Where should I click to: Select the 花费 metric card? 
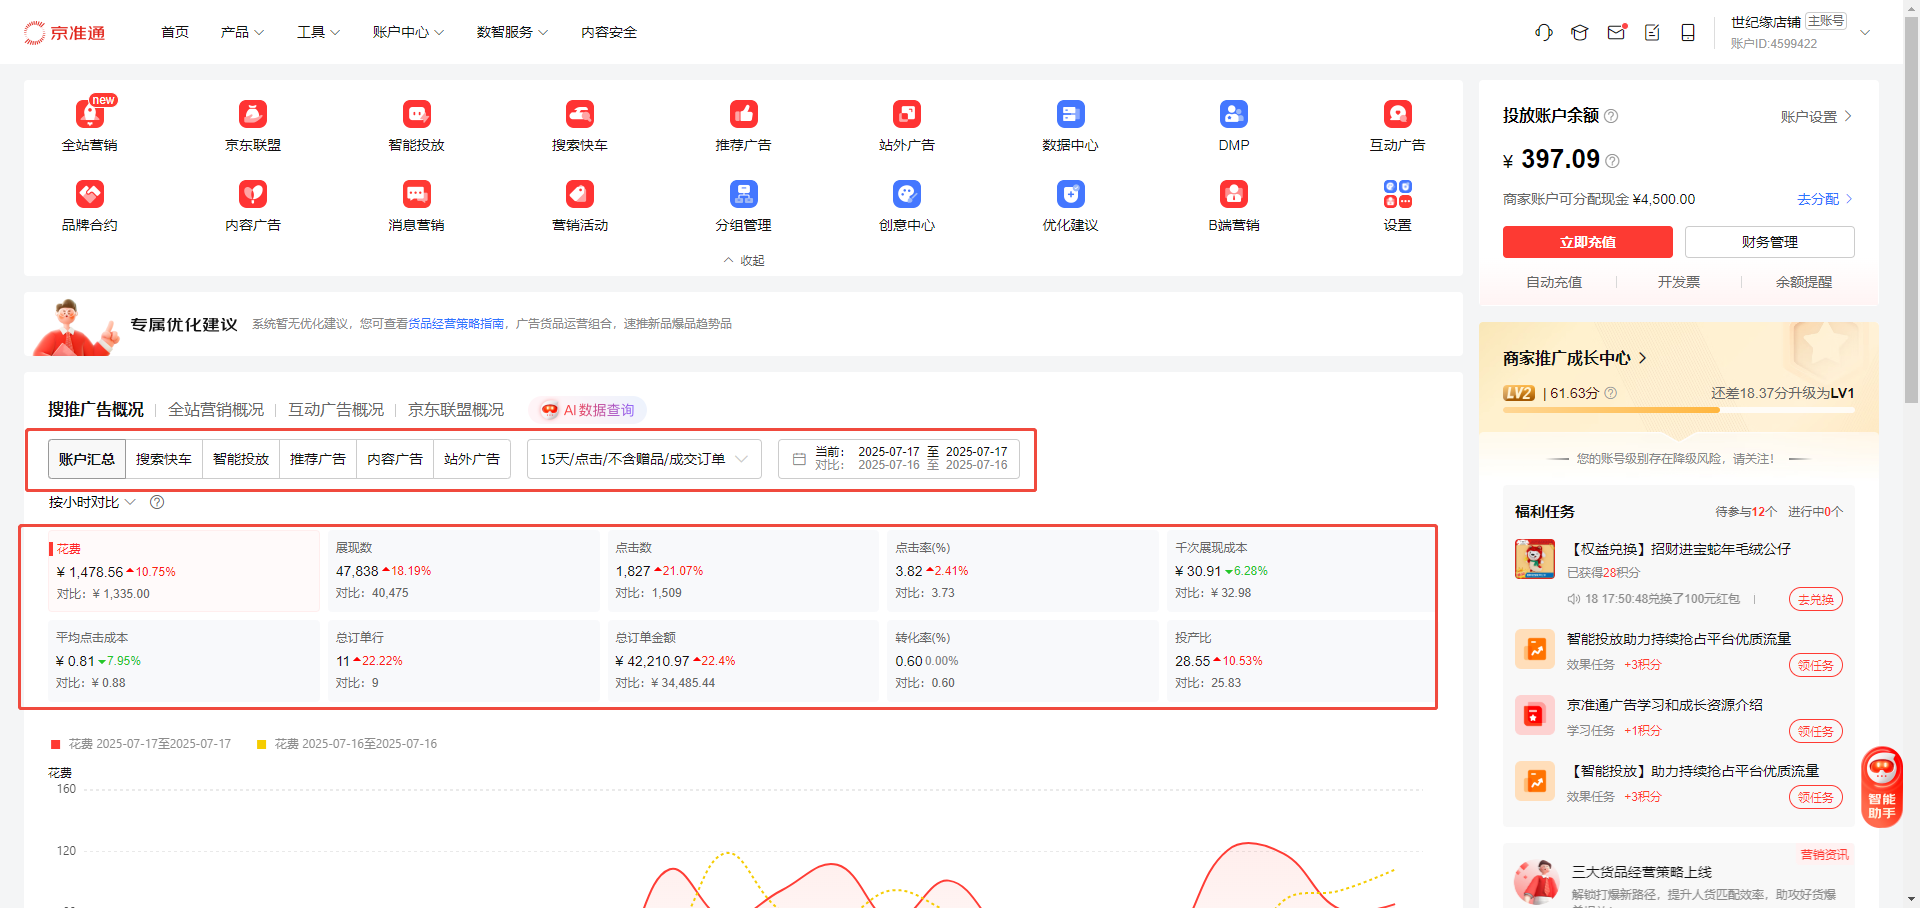184,571
